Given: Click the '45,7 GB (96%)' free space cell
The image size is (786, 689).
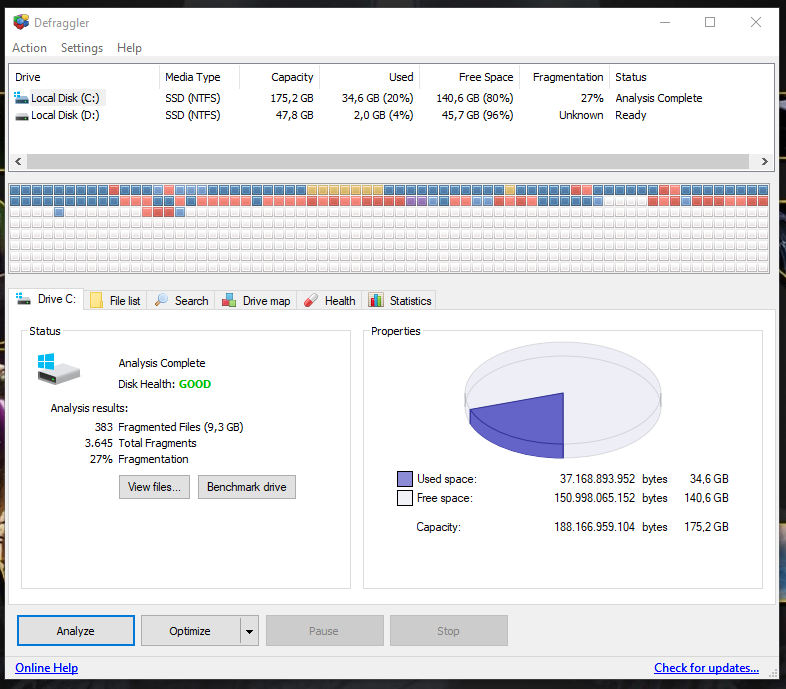Looking at the screenshot, I should click(x=477, y=115).
